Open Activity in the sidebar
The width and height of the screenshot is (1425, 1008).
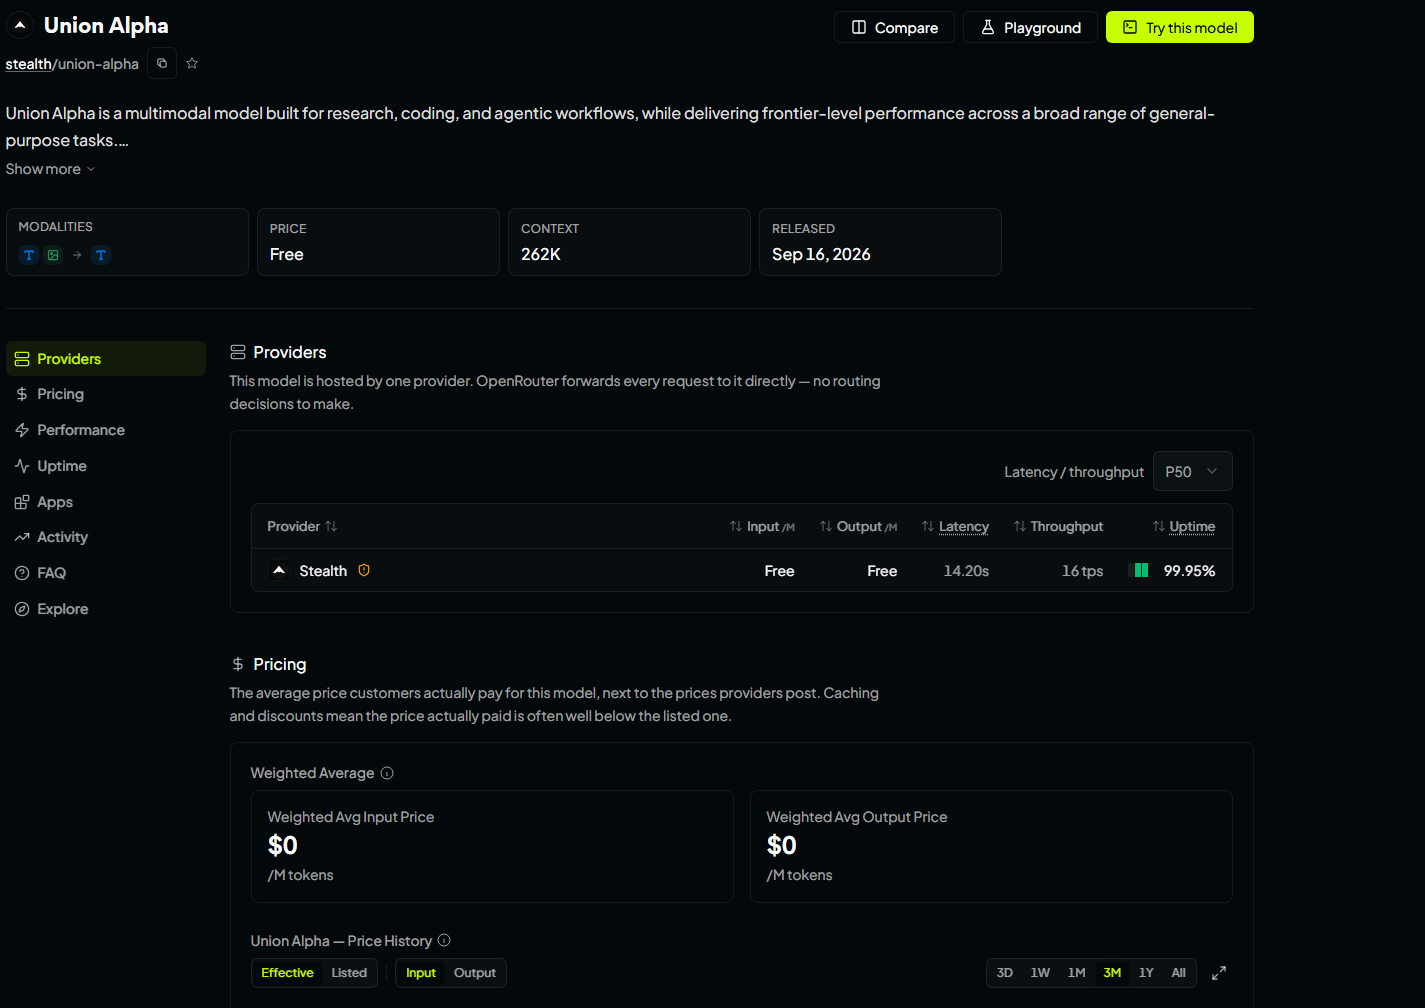[x=106, y=537]
